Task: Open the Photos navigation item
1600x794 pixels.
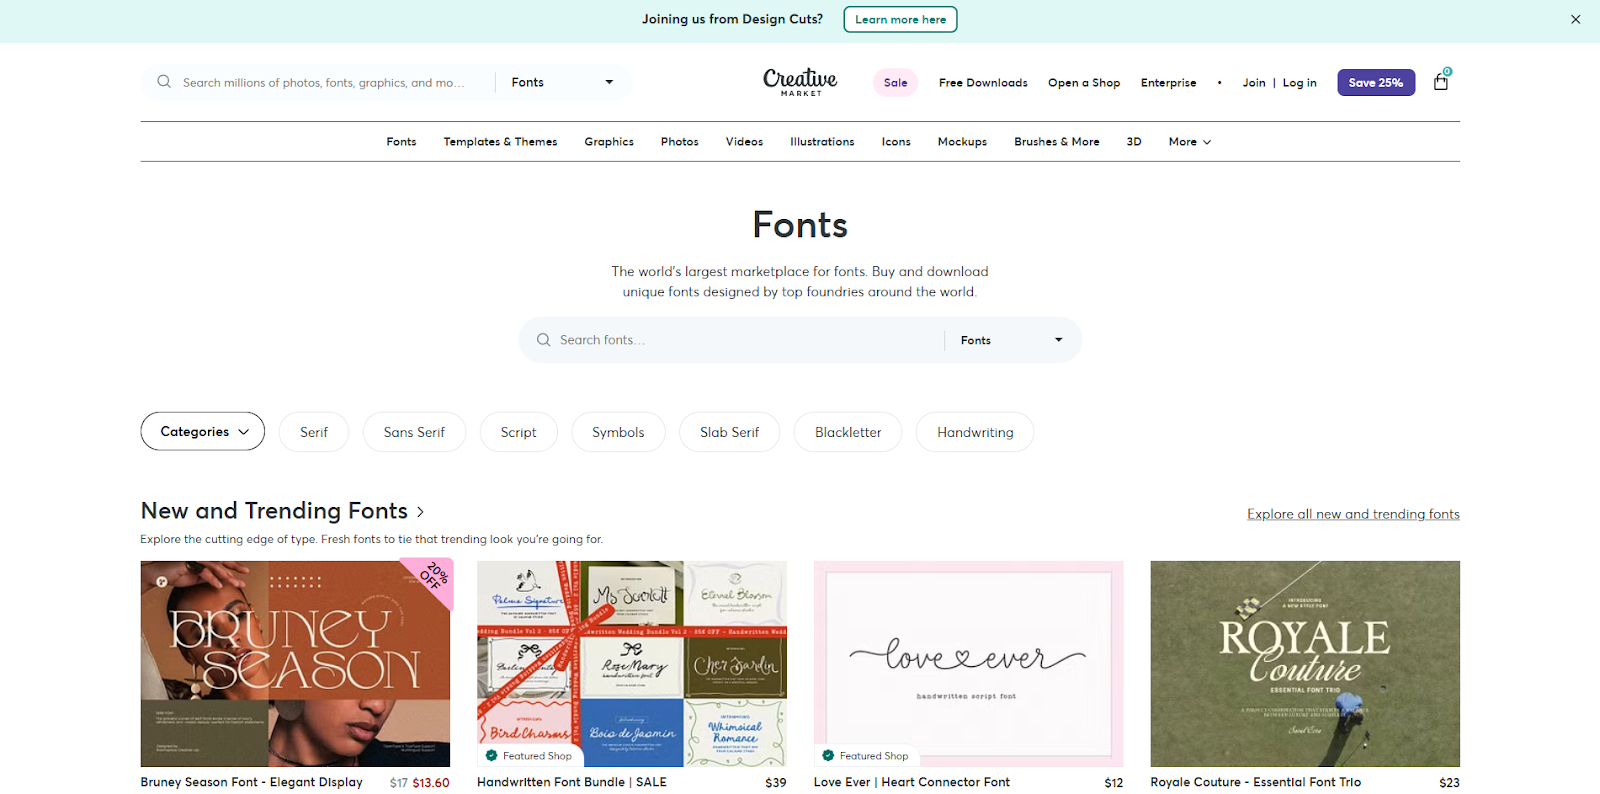Action: pos(679,142)
